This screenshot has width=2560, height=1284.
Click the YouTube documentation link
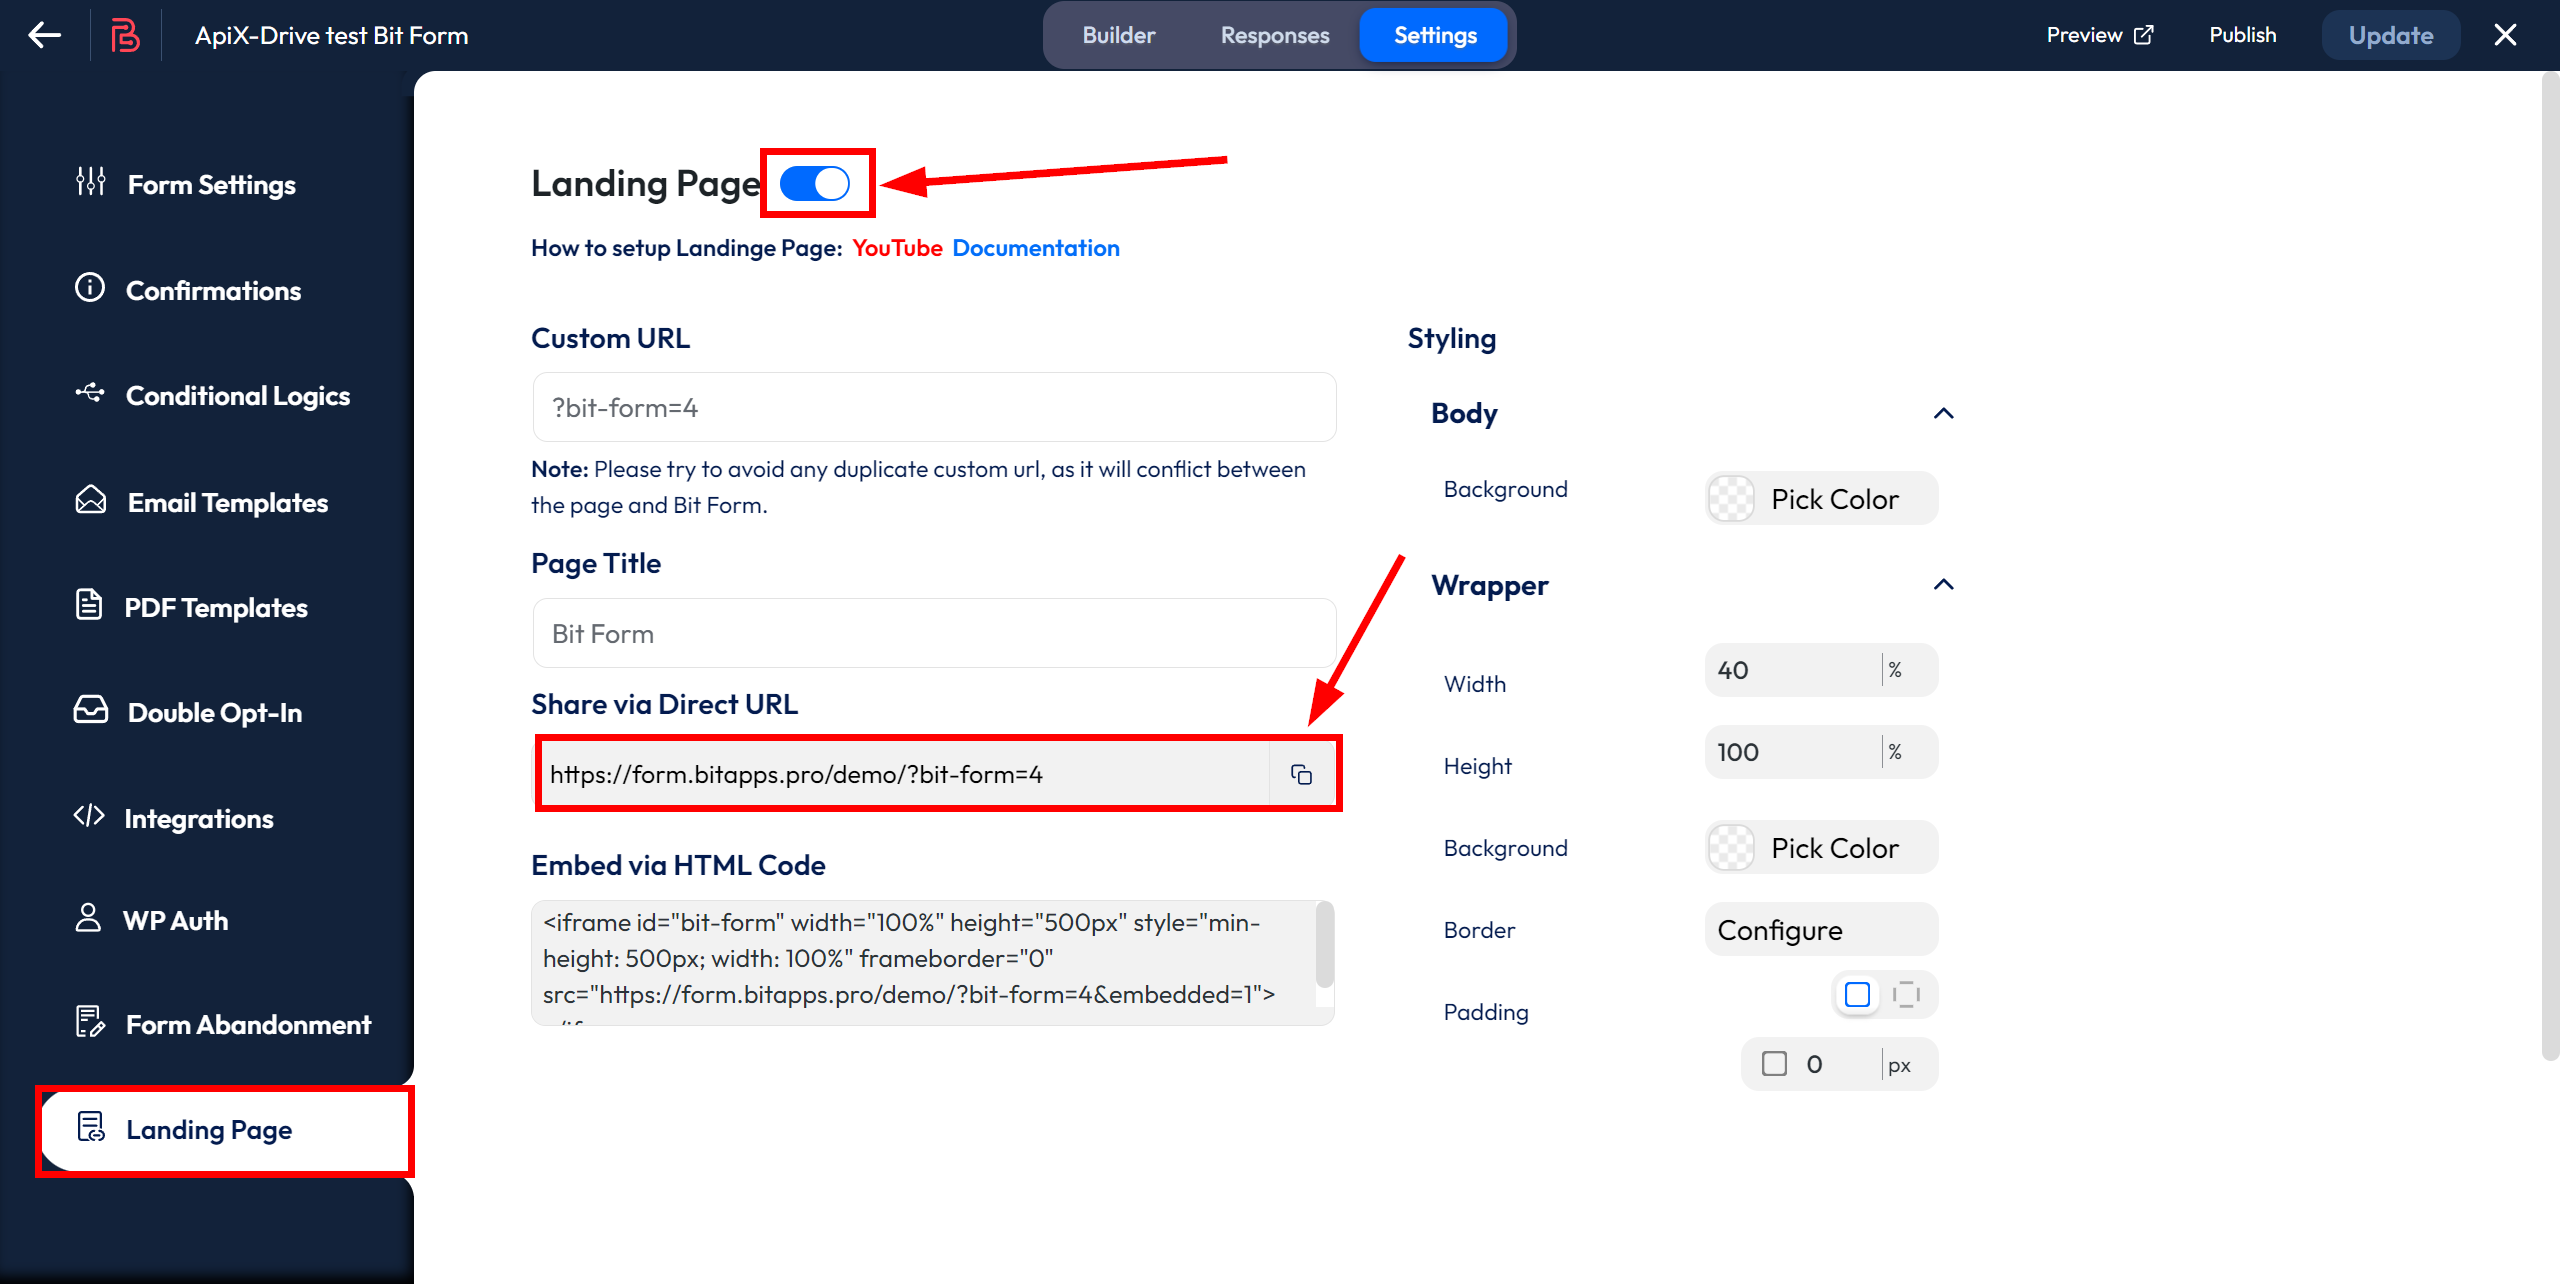(x=895, y=247)
